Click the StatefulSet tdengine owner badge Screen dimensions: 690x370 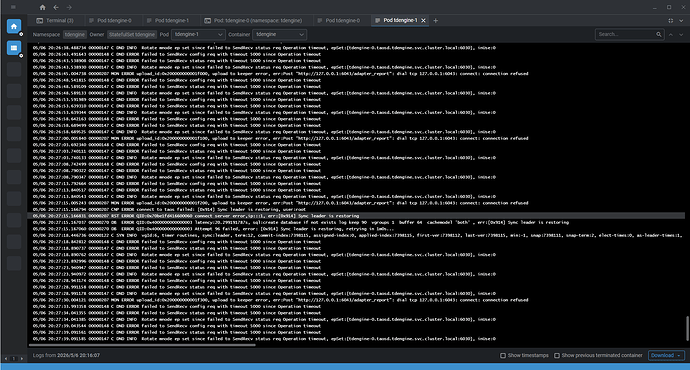132,34
